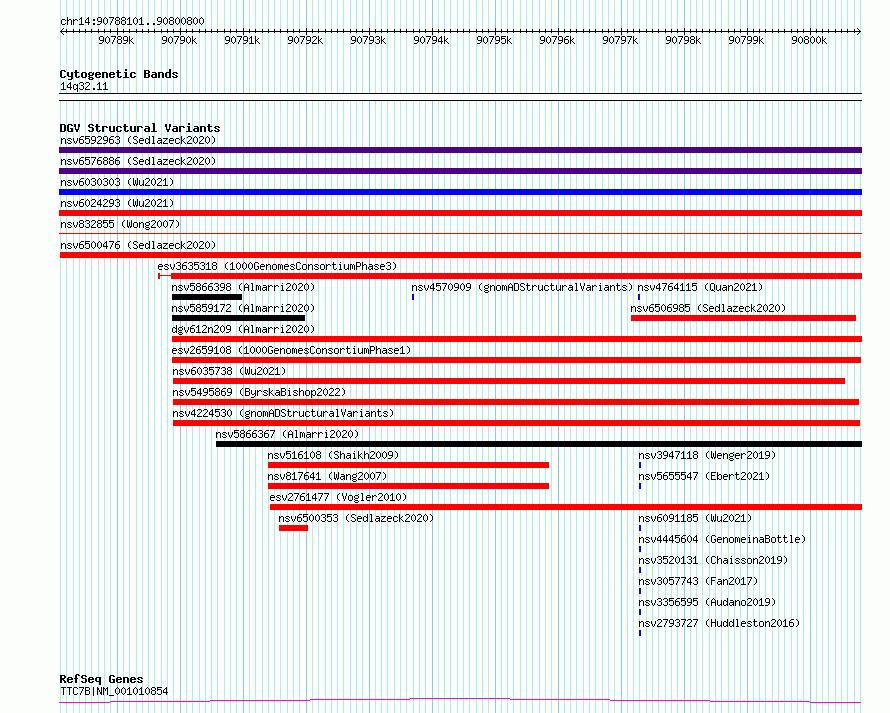This screenshot has height=713, width=890.
Task: Open variant nsv6030303 (Wu2021) label
Action: [x=117, y=182]
